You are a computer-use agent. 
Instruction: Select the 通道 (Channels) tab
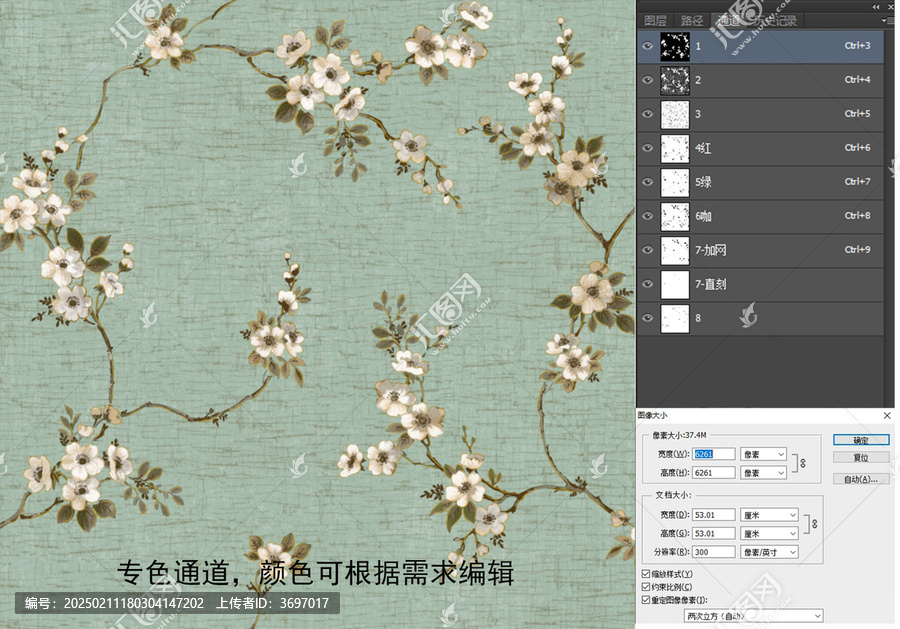click(x=728, y=21)
